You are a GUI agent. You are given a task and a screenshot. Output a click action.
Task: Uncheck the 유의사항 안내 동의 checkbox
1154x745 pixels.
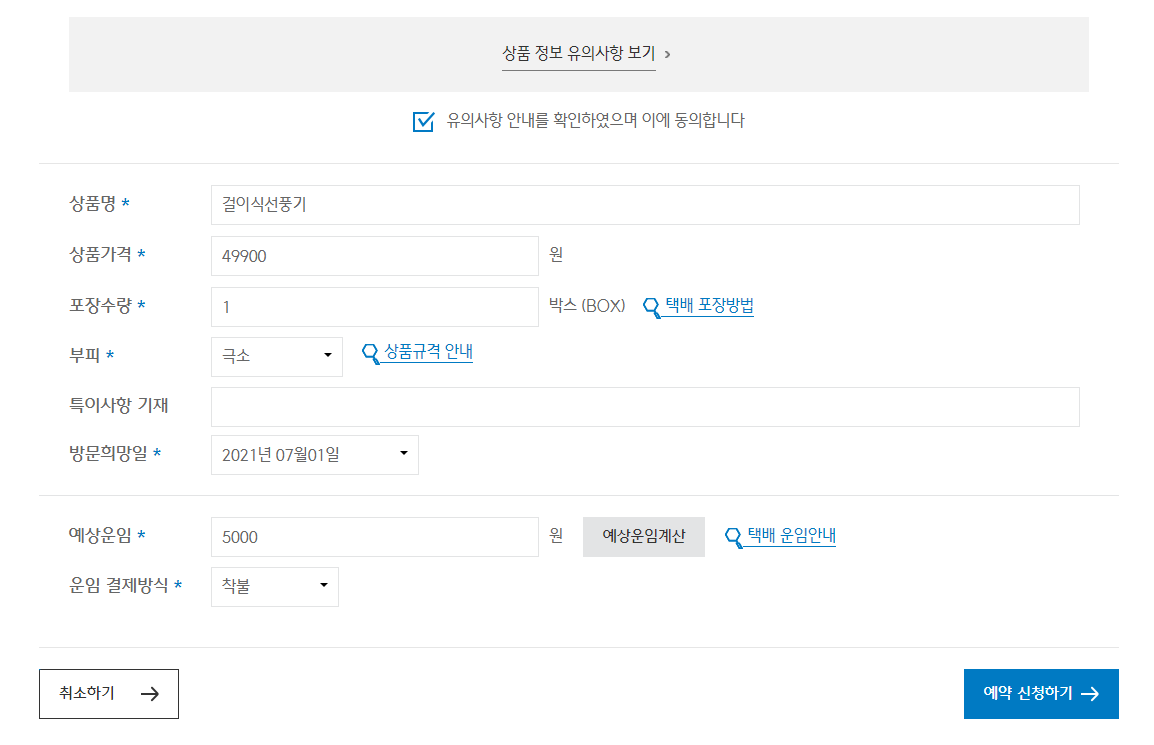pyautogui.click(x=424, y=121)
